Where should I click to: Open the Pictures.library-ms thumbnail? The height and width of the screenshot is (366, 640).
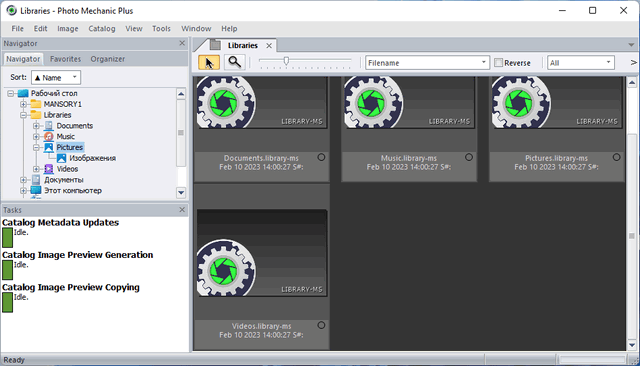(x=557, y=102)
